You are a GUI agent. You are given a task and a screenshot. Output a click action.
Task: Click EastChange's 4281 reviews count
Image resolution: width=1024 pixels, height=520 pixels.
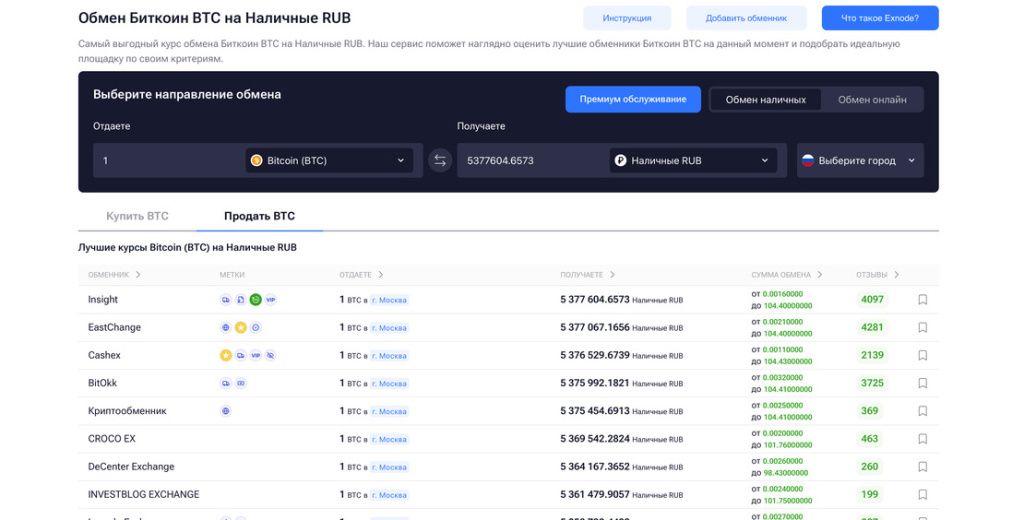(x=872, y=328)
